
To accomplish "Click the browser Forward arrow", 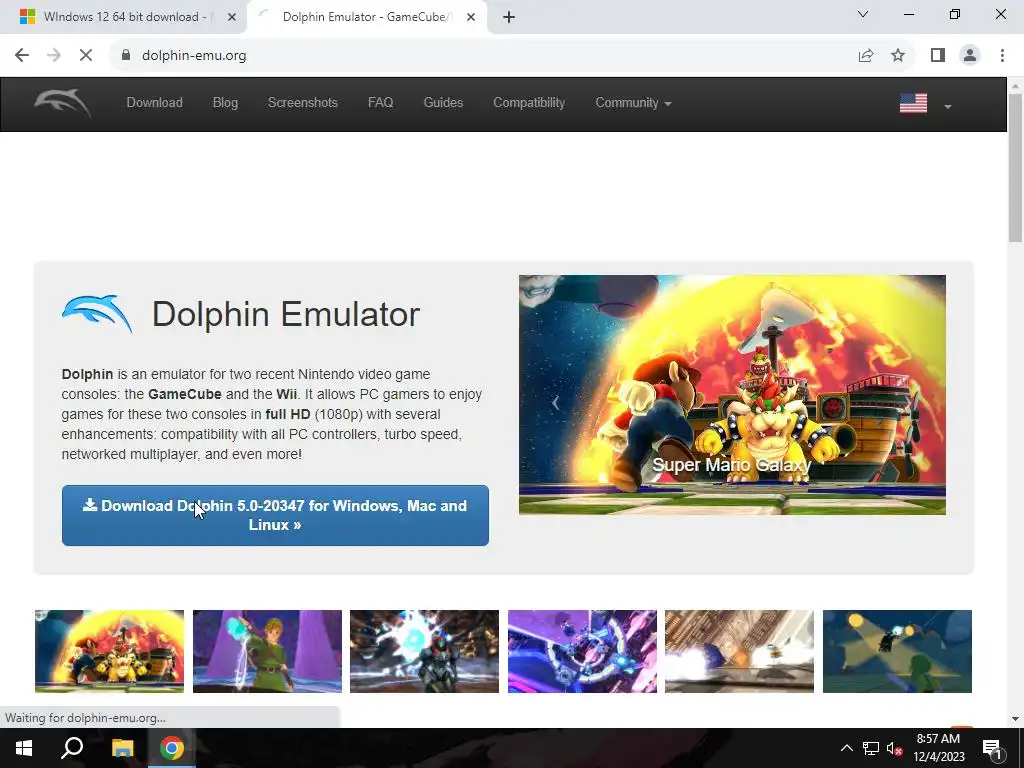I will (x=54, y=56).
